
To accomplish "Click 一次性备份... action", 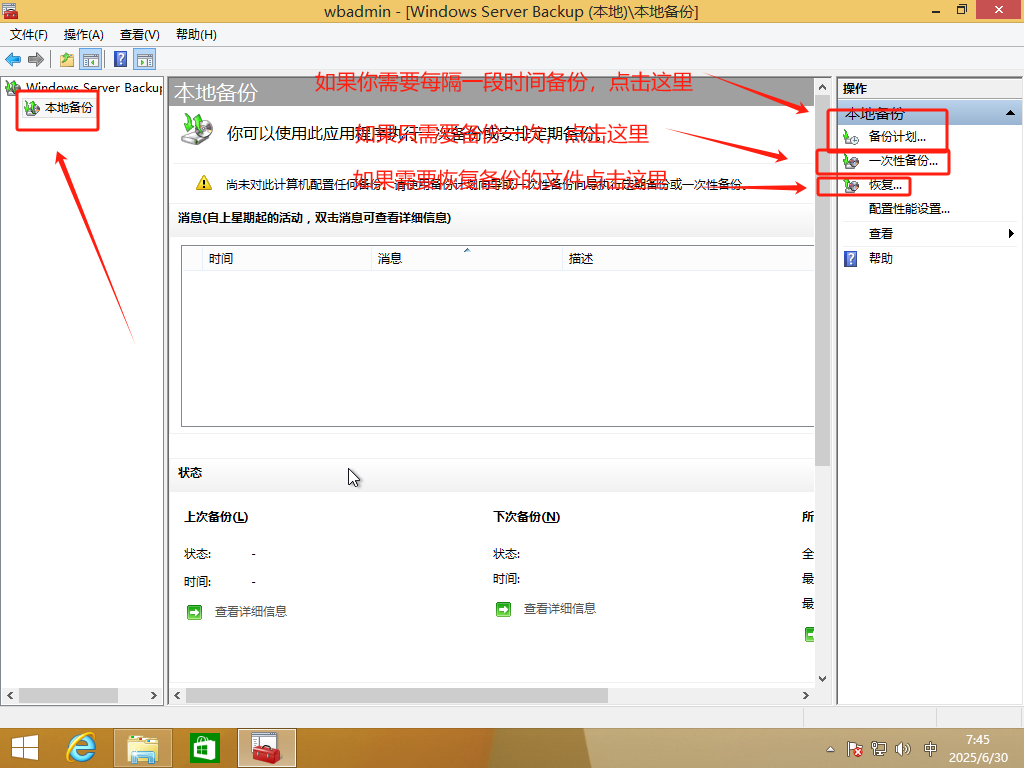I will 903,161.
